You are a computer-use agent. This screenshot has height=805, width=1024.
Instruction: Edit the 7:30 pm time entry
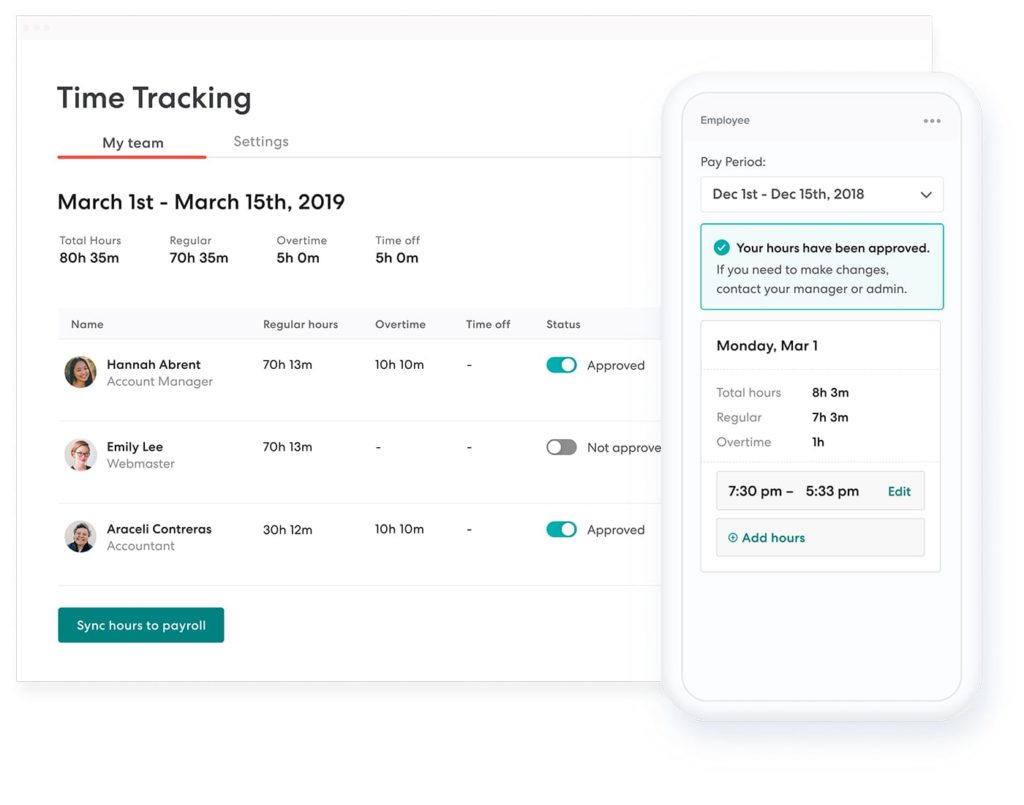tap(898, 491)
